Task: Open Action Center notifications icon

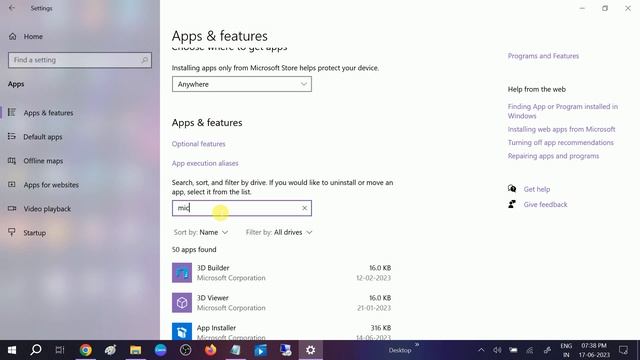Action: tap(623, 350)
